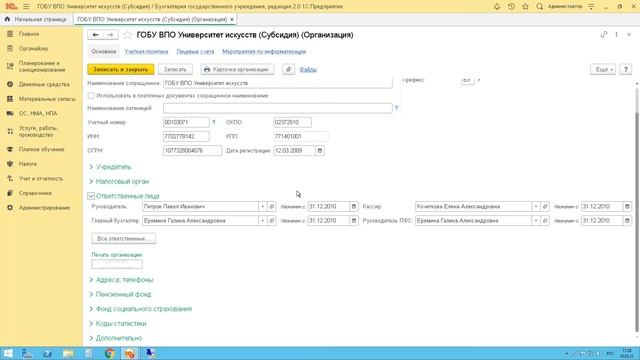Select the Основное tab
This screenshot has width=640, height=360.
pyautogui.click(x=104, y=51)
